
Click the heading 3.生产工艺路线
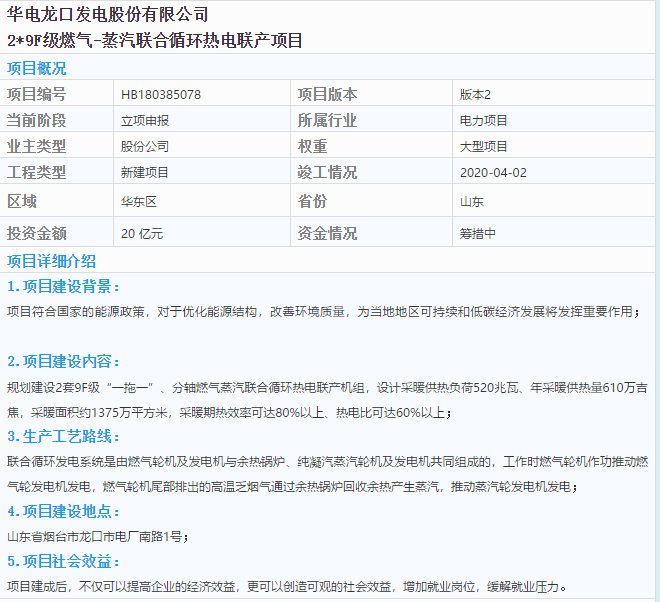coord(63,436)
